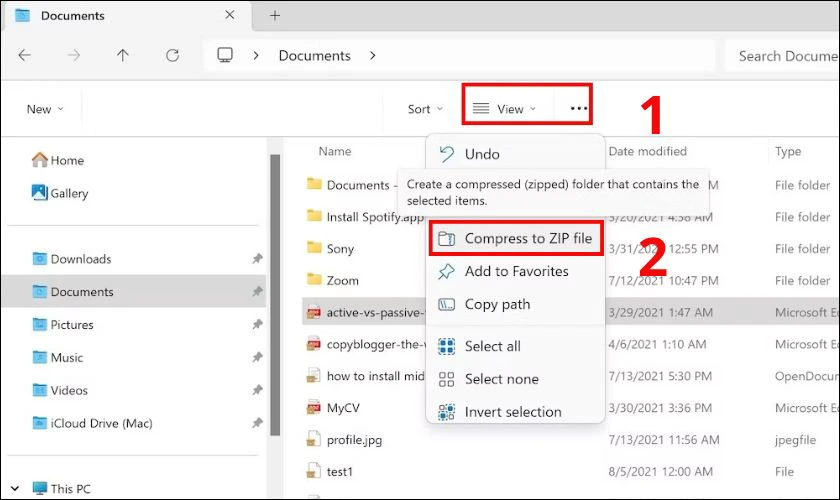This screenshot has width=840, height=500.
Task: Select the Zoom folder icon
Action: [314, 279]
